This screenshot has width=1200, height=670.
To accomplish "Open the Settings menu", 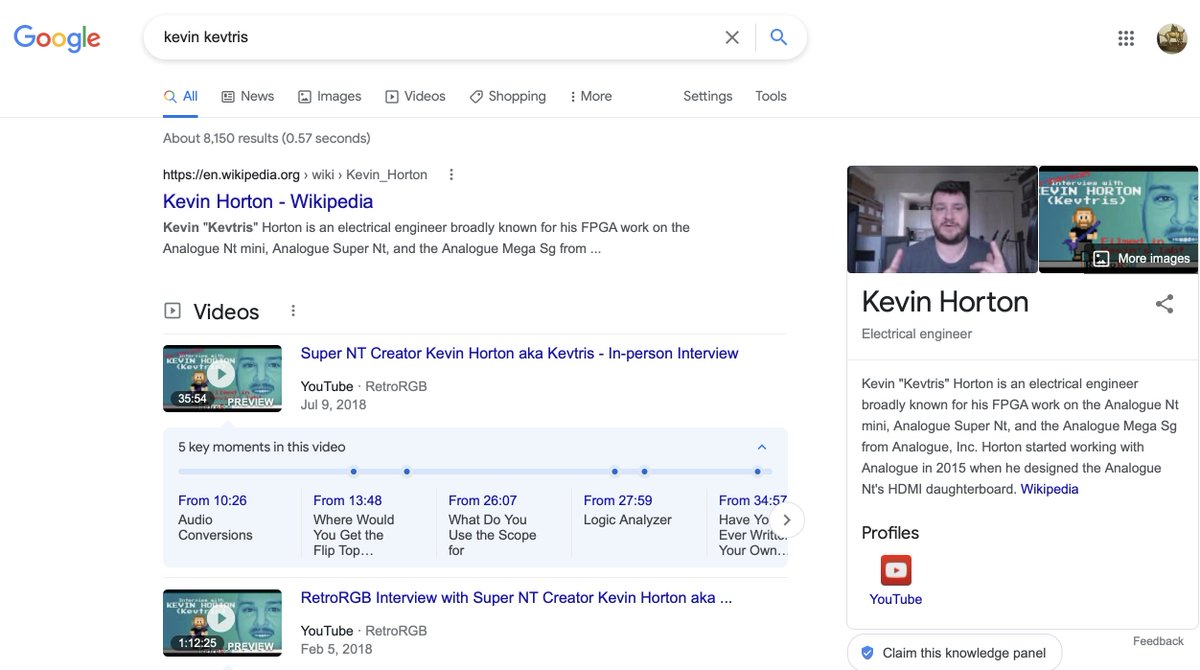I will coord(708,96).
